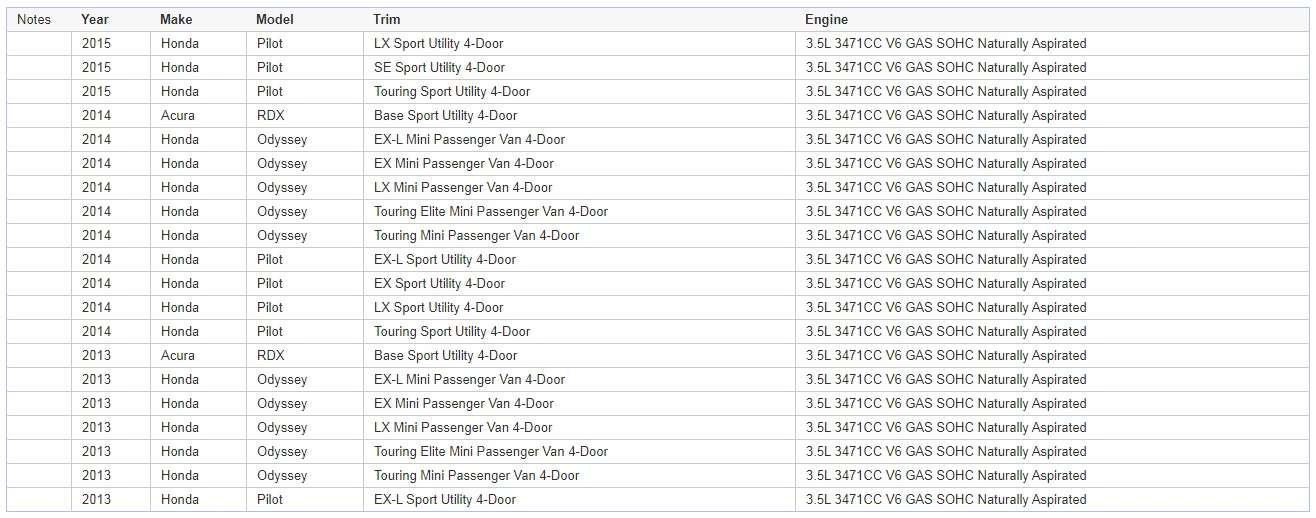Select the 2014 Pilot LX Sport Utility trim
Screen dimensions: 1316x518
pos(438,308)
